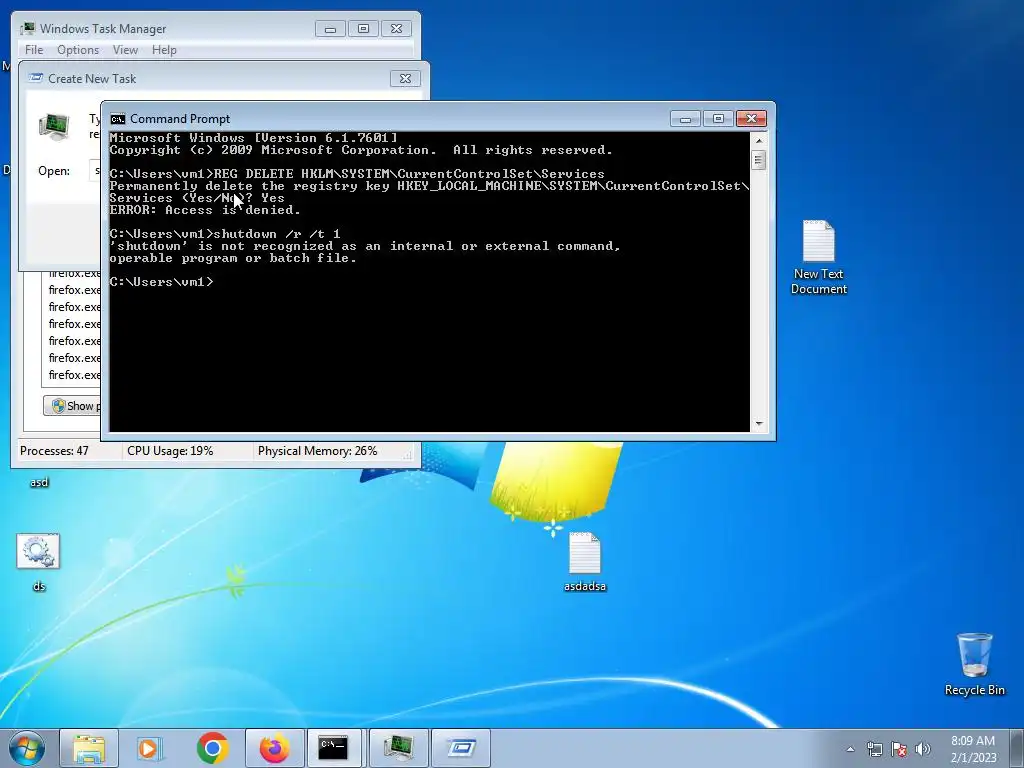Click the Show processes from all users button

click(72, 406)
